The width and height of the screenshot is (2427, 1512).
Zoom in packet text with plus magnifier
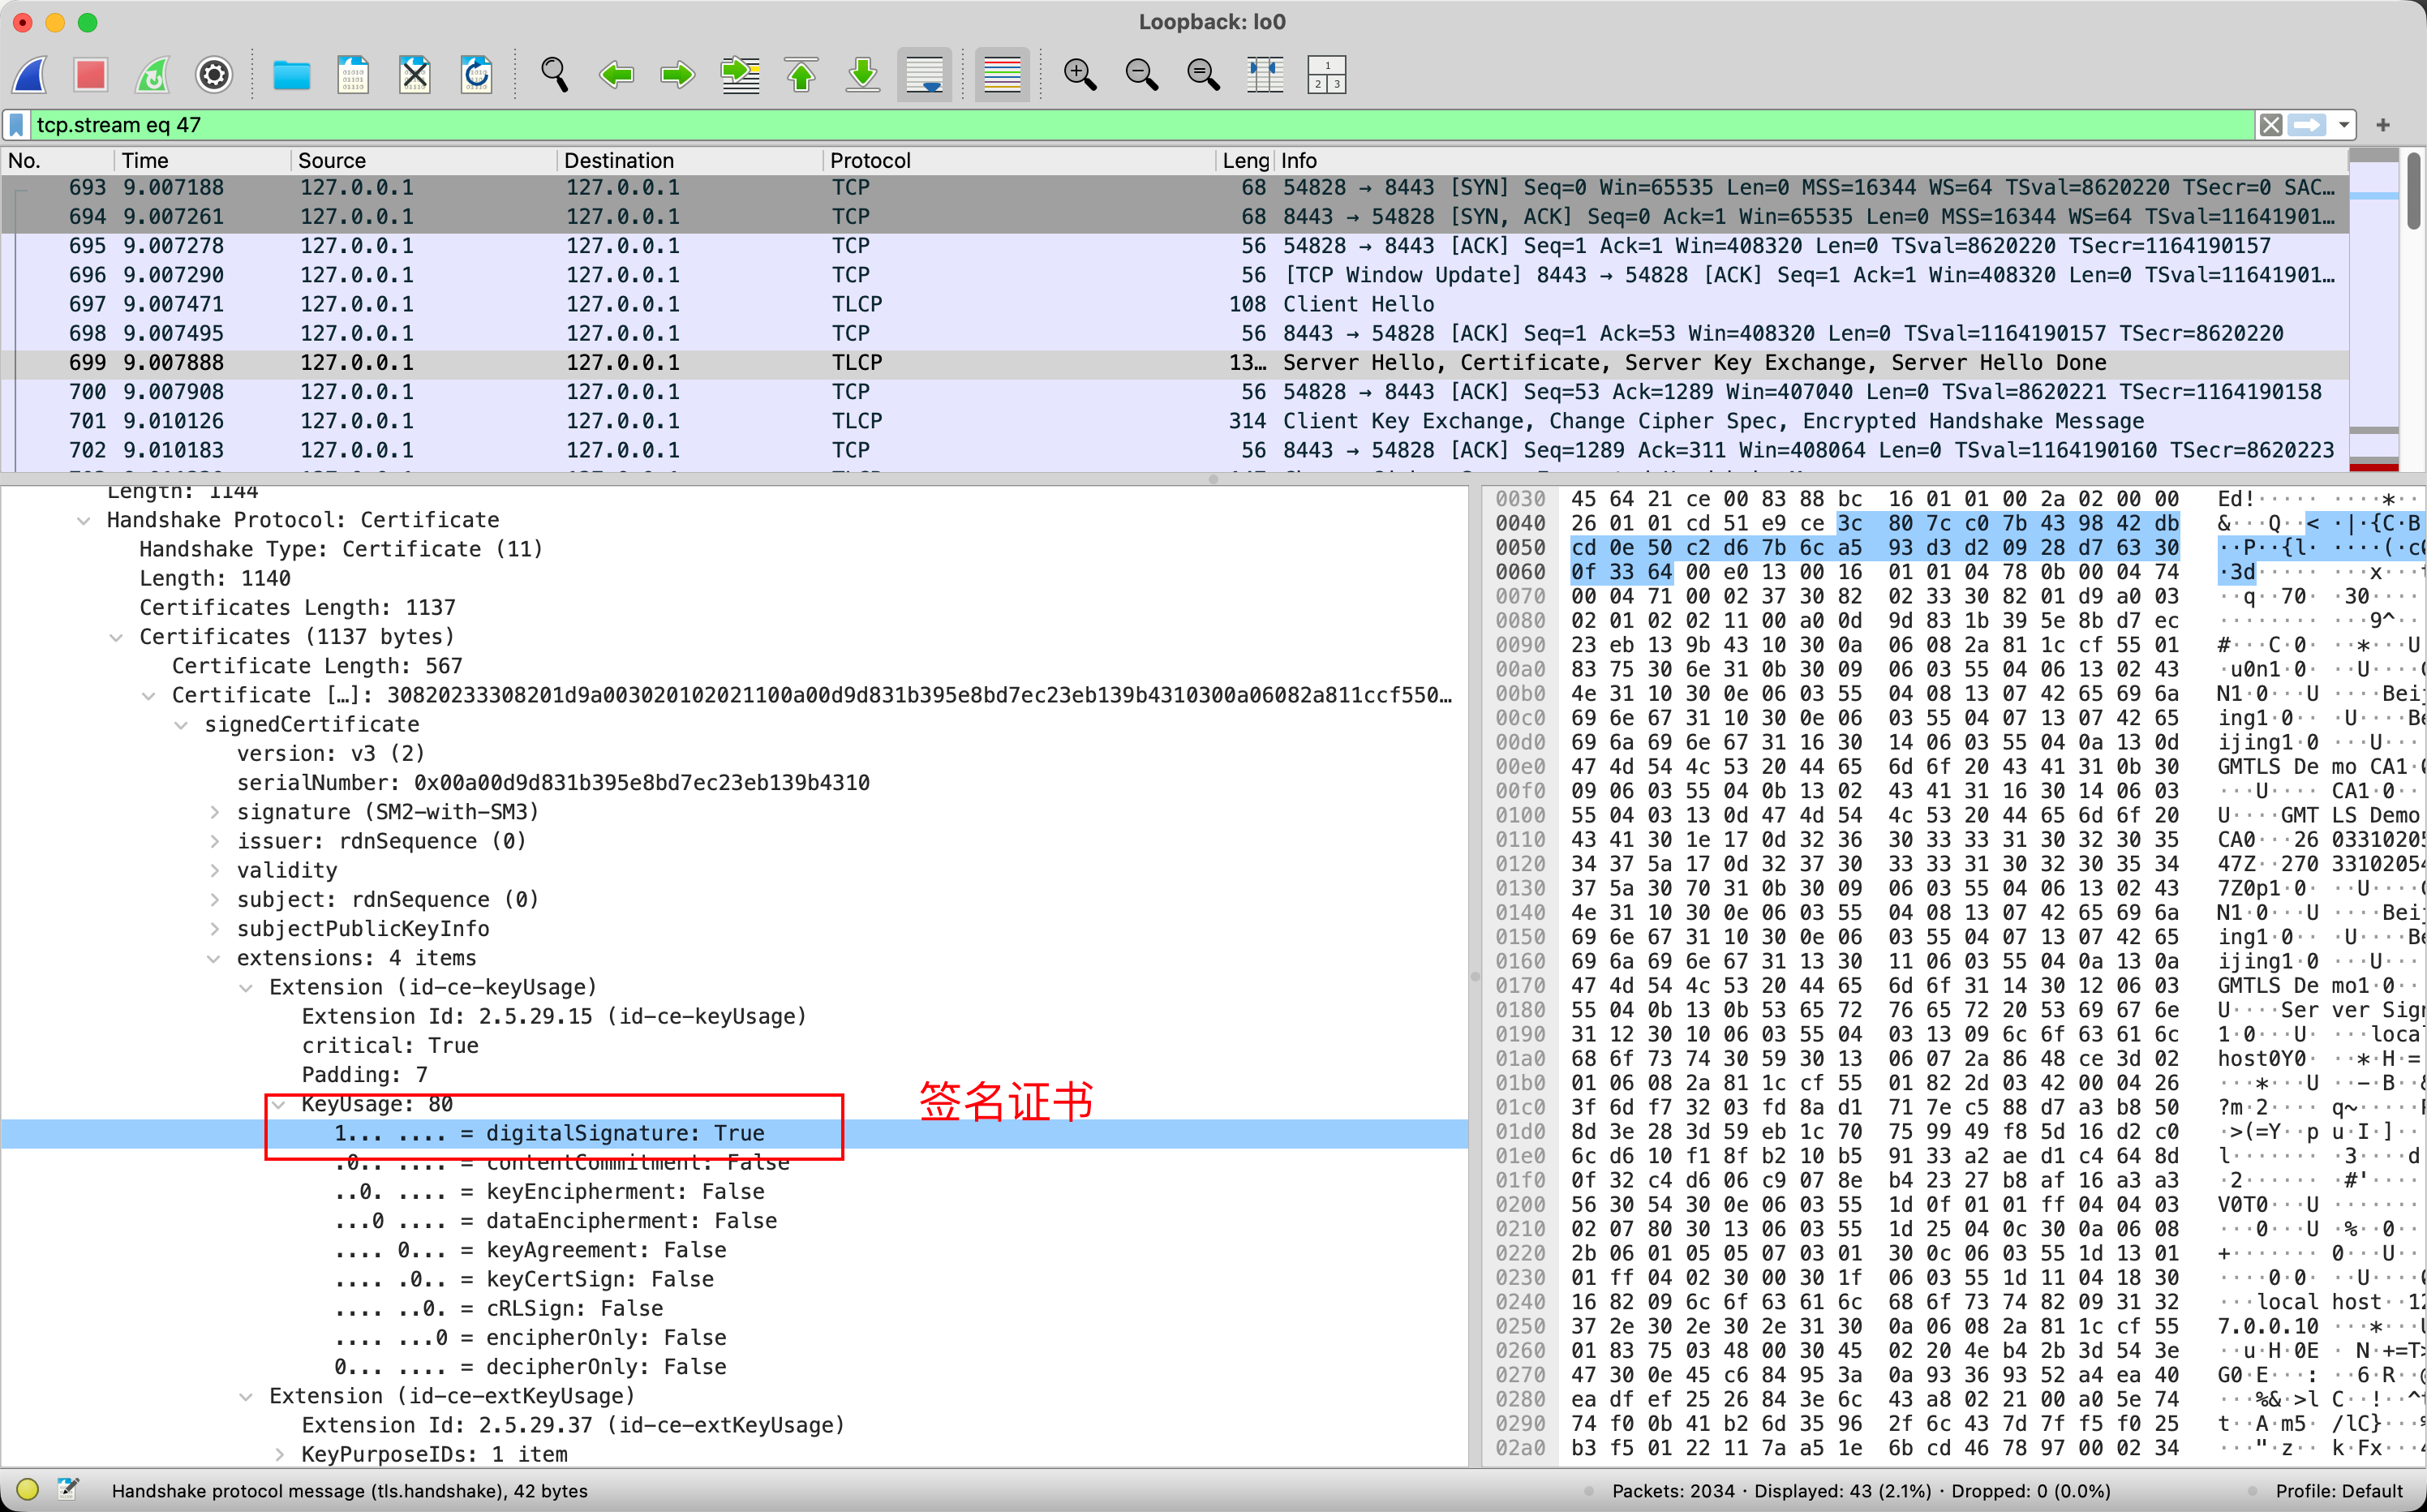point(1079,75)
